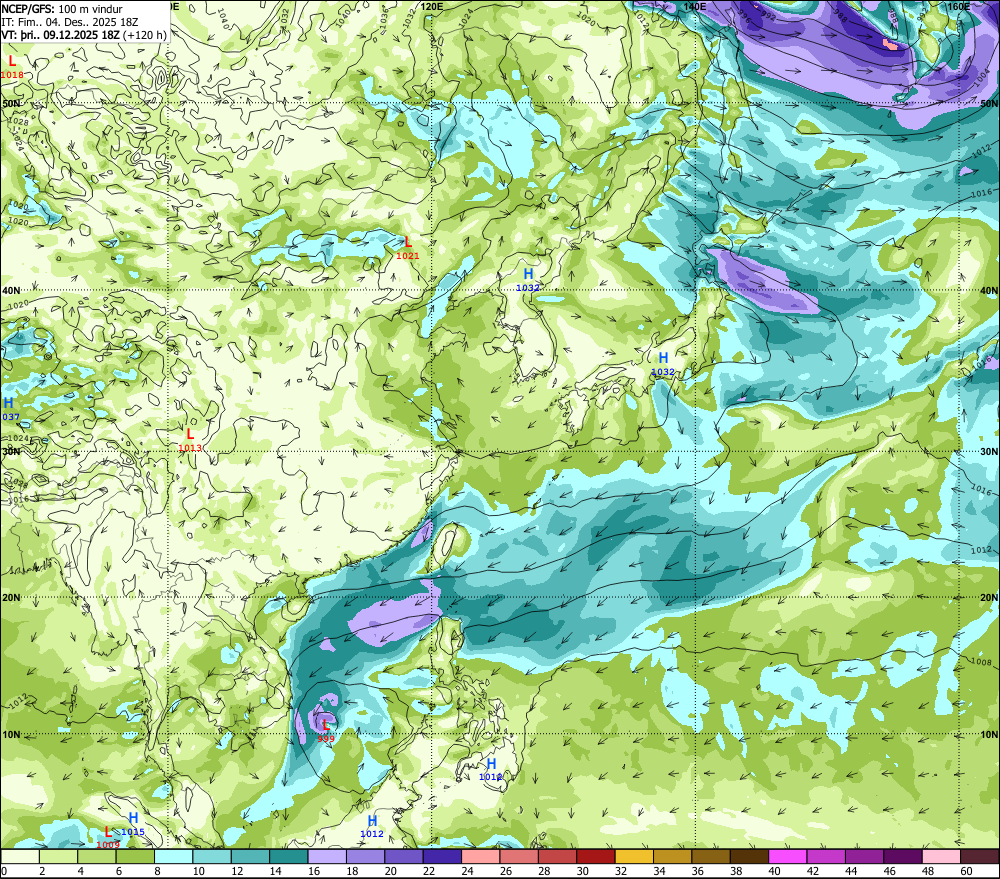Click the legend value 16
Screen dimensions: 1000x879
[x=314, y=871]
